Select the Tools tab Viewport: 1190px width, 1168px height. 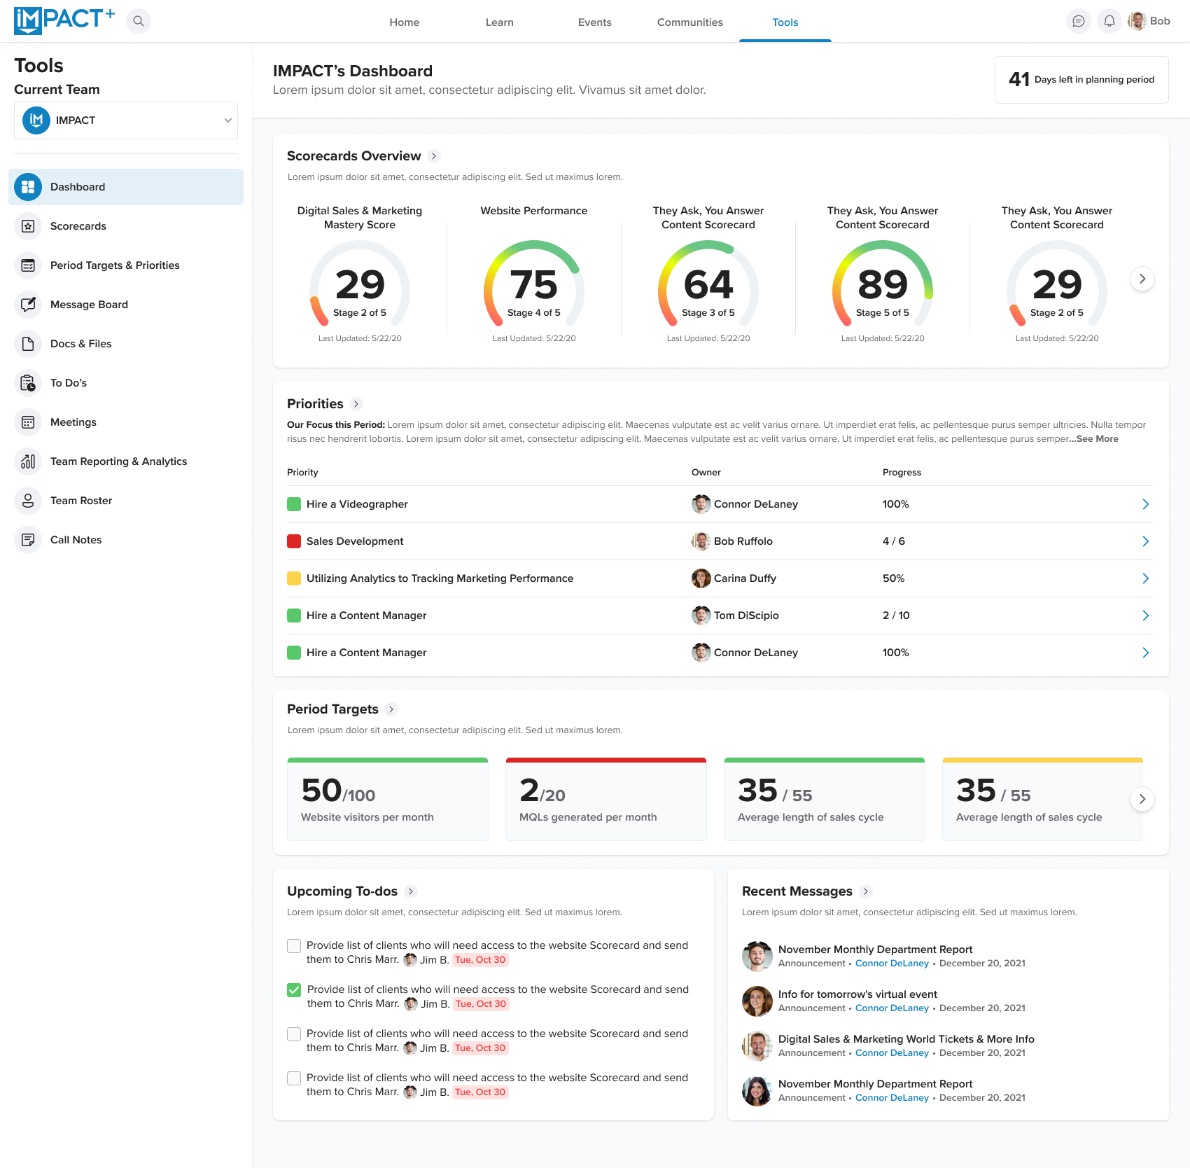(785, 22)
